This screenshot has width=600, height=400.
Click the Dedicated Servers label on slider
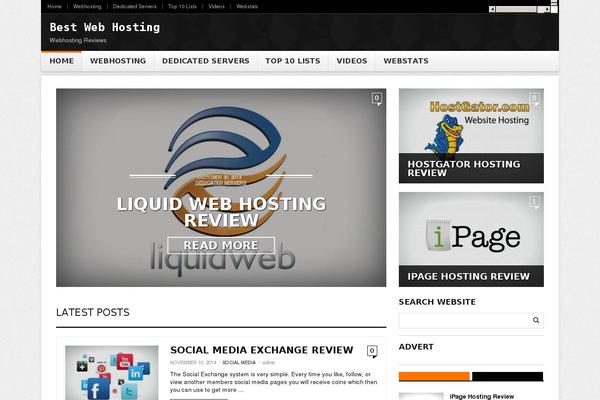click(x=221, y=183)
